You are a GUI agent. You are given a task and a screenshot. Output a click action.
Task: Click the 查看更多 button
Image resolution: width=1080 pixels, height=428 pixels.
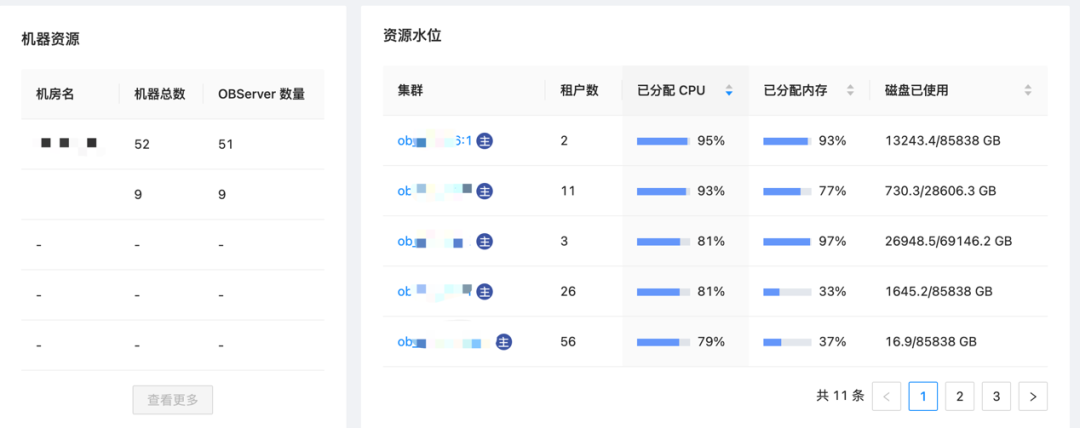(173, 400)
